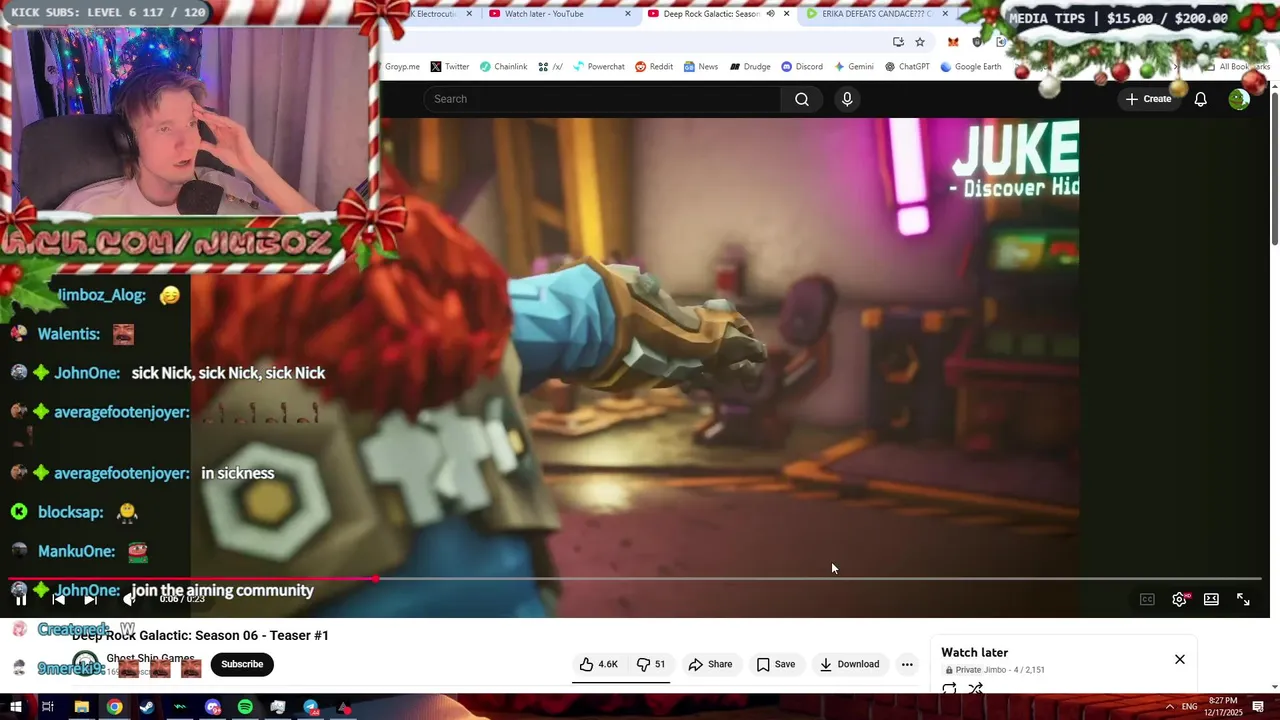Open YouTube notifications bell
This screenshot has width=1280, height=720.
point(1201,99)
